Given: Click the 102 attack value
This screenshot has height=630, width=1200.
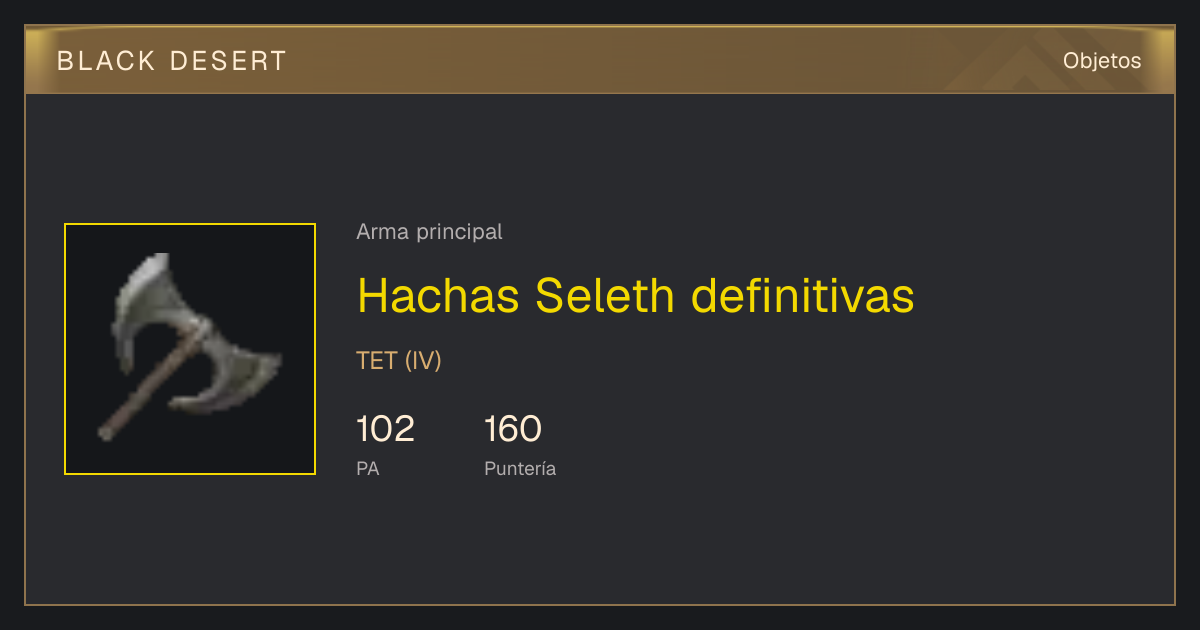Looking at the screenshot, I should (385, 429).
